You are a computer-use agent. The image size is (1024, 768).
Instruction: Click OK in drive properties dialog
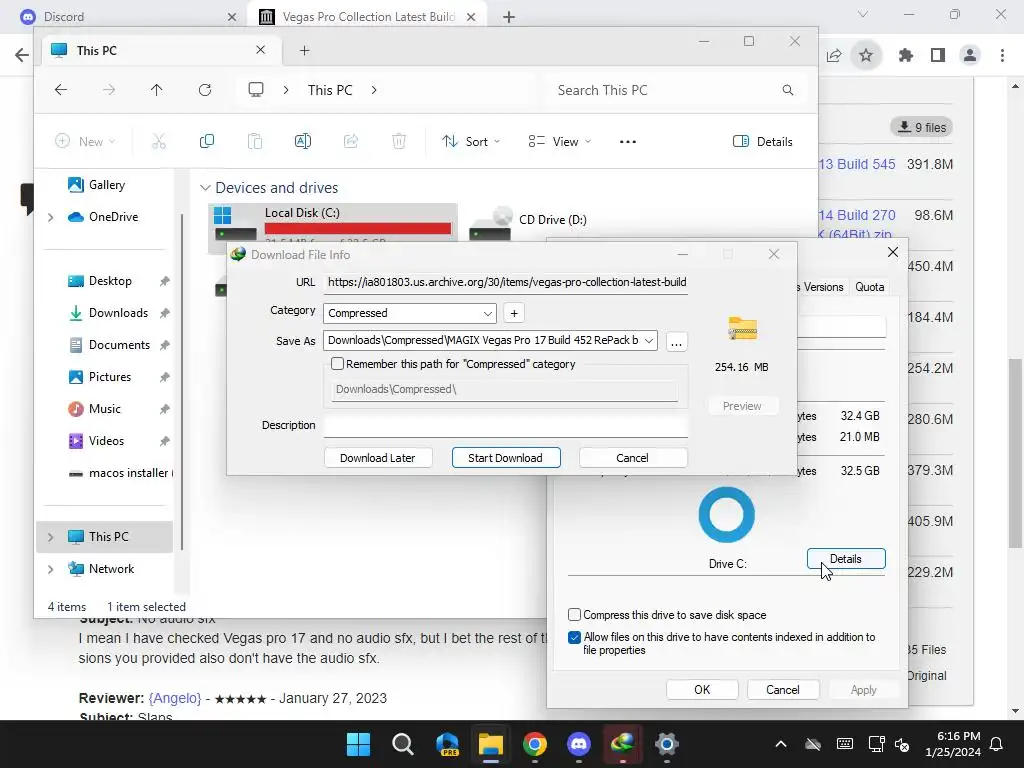pos(702,690)
